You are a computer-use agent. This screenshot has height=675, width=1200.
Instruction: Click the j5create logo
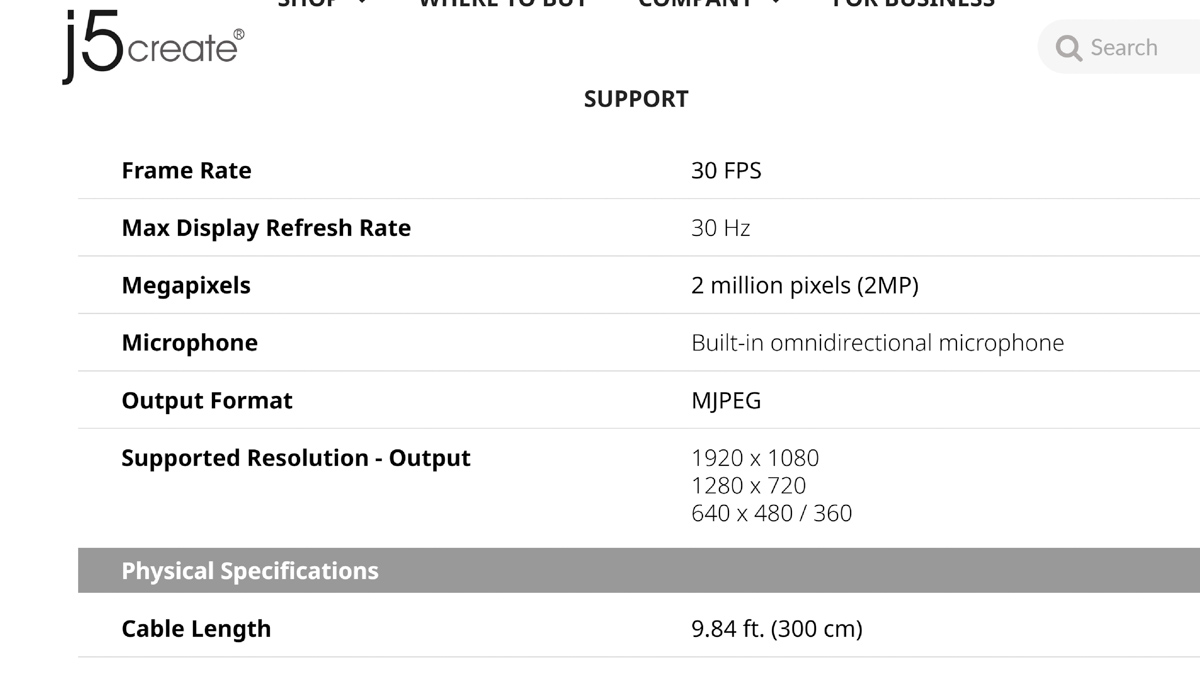pyautogui.click(x=153, y=46)
